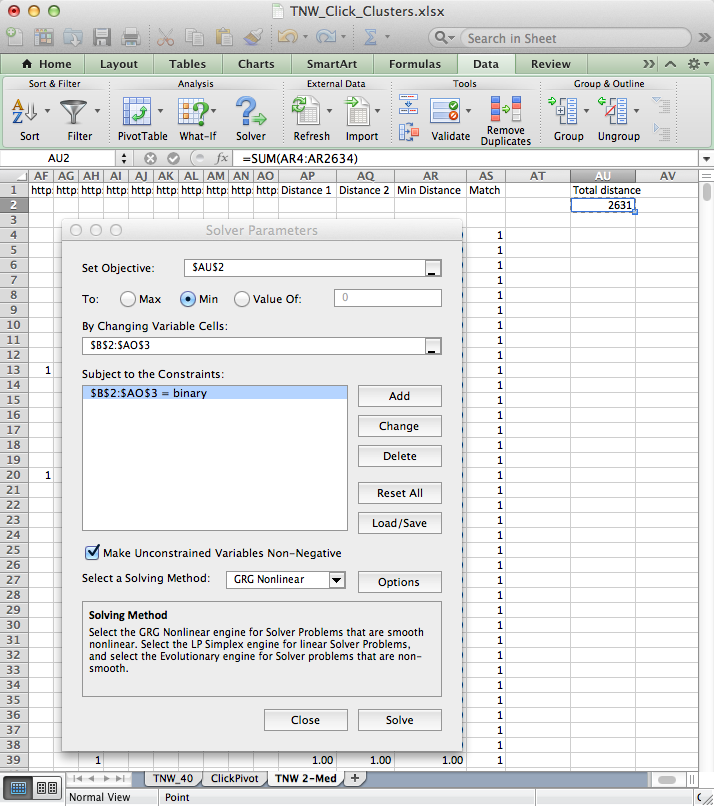Uncheck Make Unconstrained Variables Non-Negative
This screenshot has width=714, height=806.
point(93,553)
